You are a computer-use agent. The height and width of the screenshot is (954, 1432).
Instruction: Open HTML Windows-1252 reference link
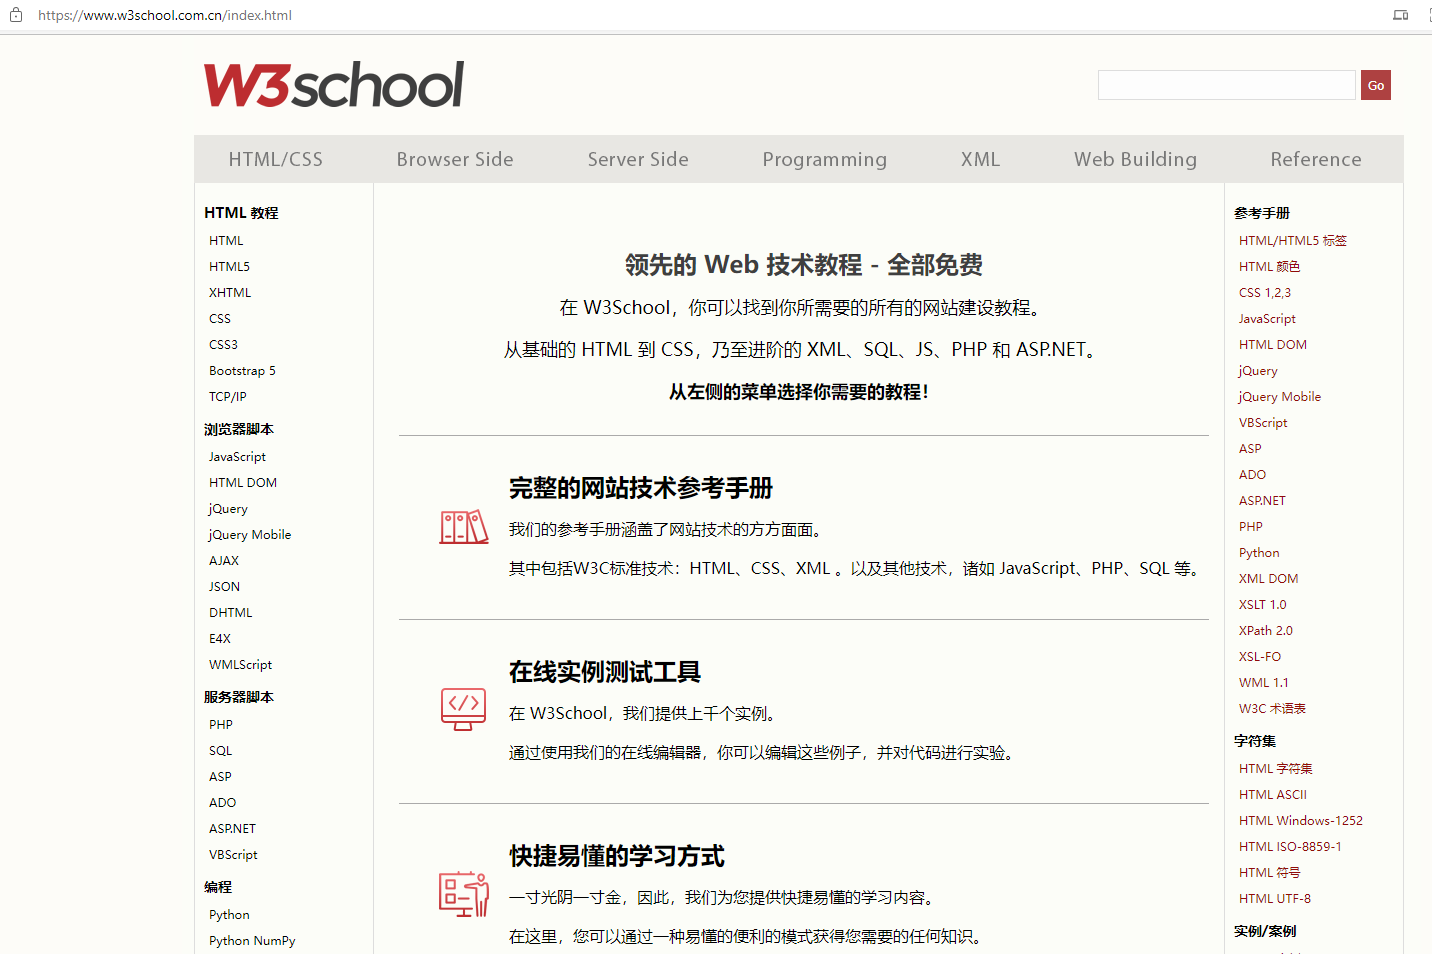[x=1301, y=820]
